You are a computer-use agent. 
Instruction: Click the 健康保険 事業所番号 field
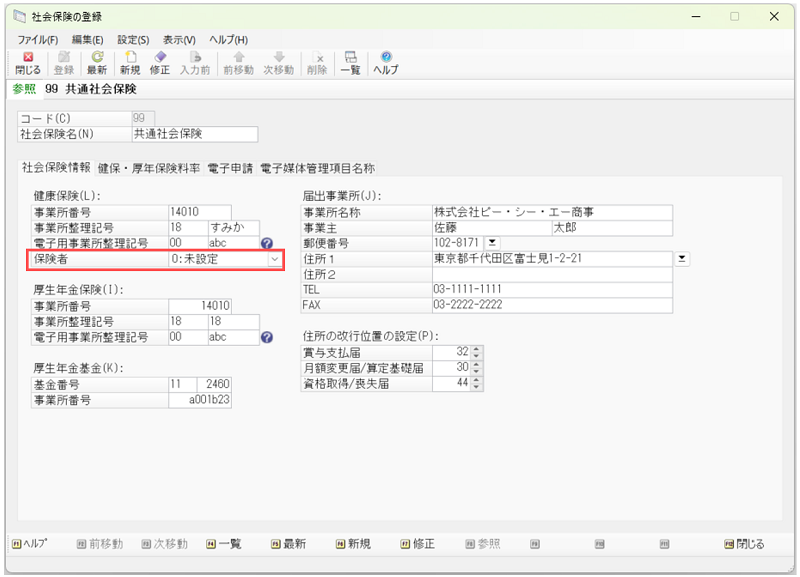(199, 212)
